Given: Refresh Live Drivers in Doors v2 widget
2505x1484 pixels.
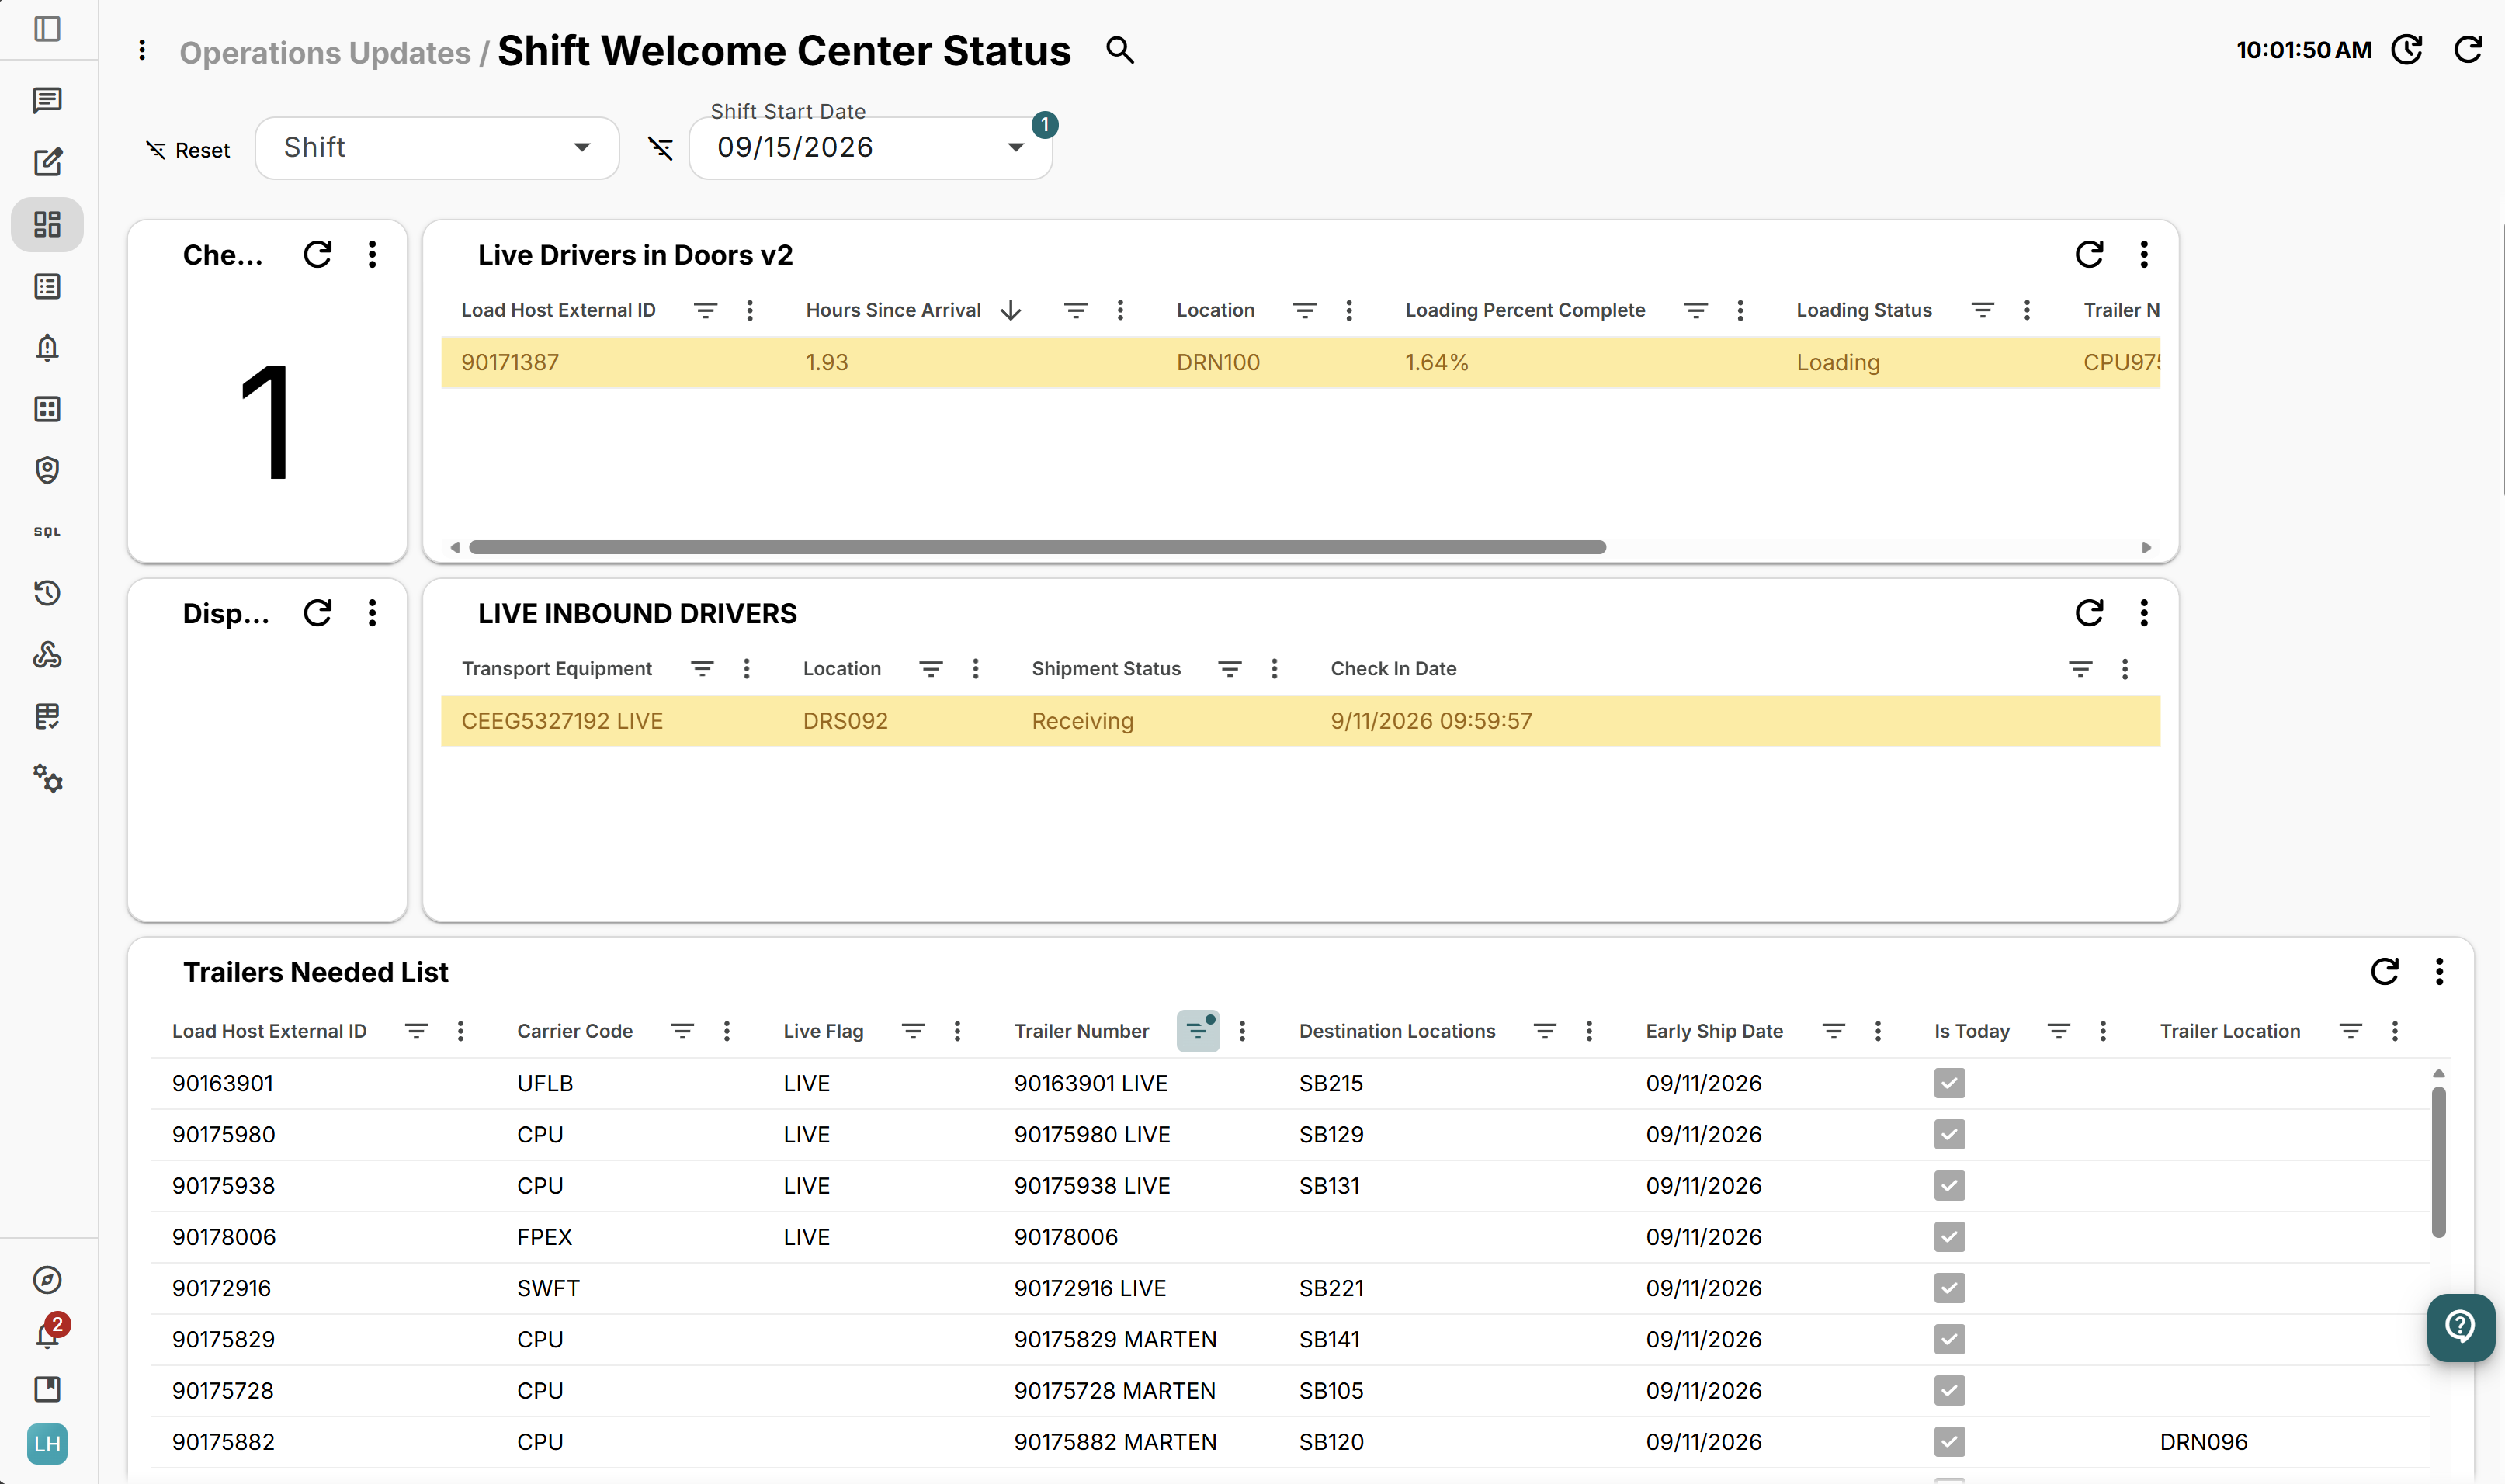Looking at the screenshot, I should [x=2090, y=254].
